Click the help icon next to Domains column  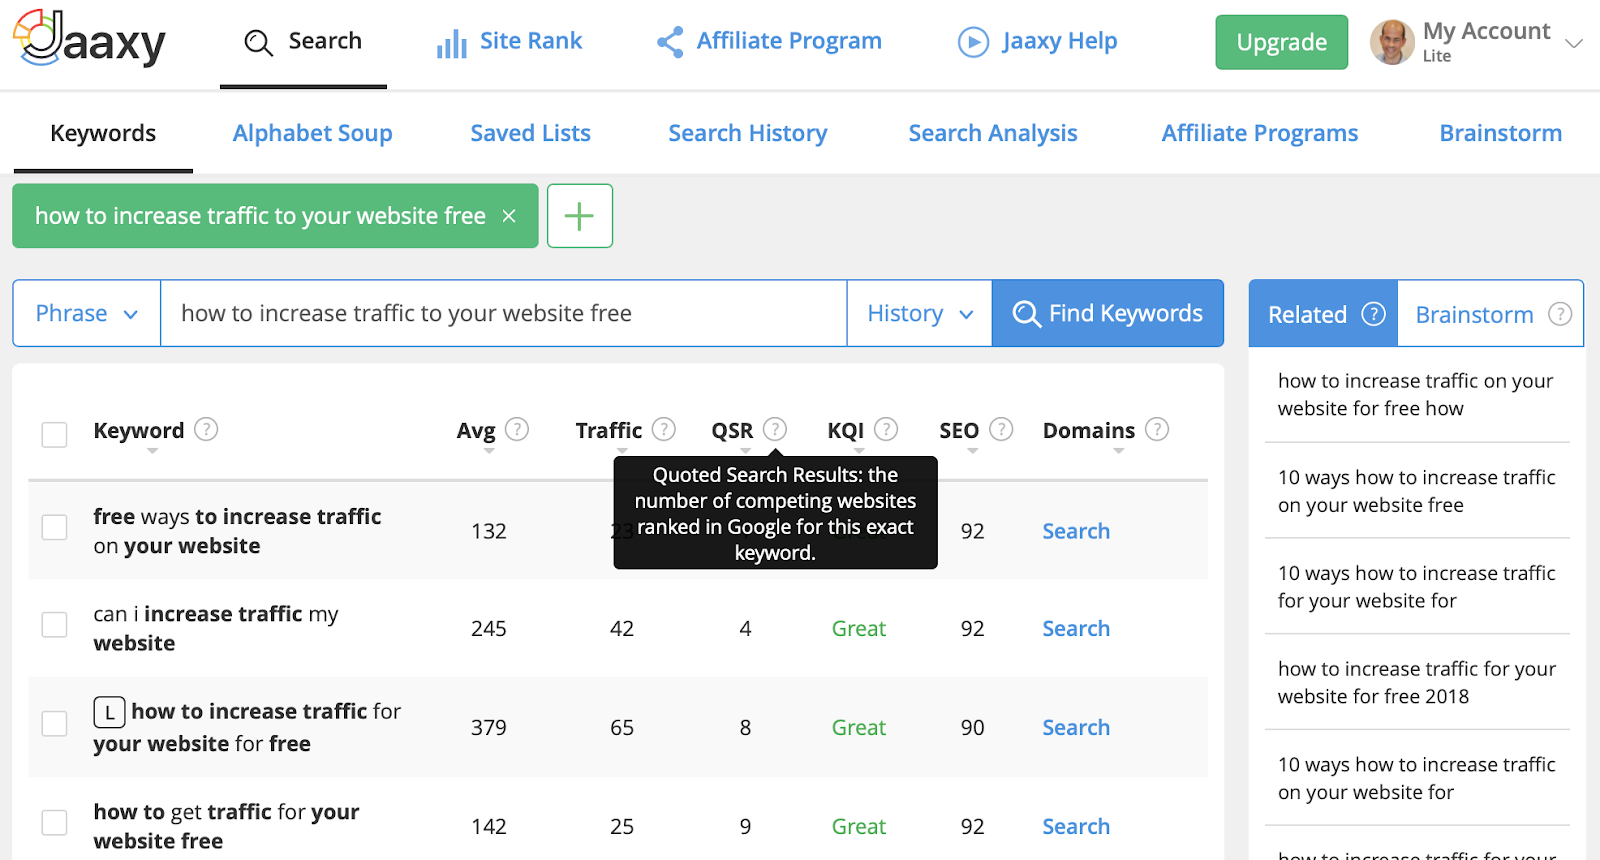pyautogui.click(x=1157, y=429)
